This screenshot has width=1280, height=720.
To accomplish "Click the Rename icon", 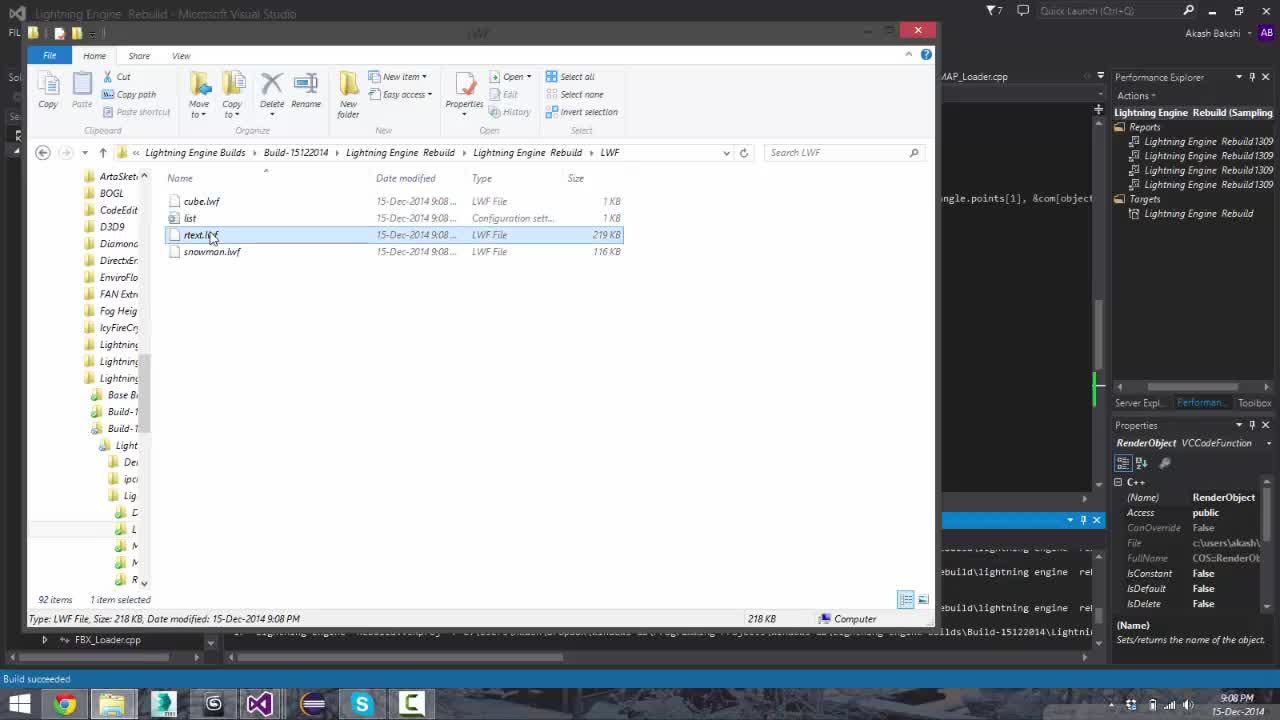I will click(x=306, y=84).
